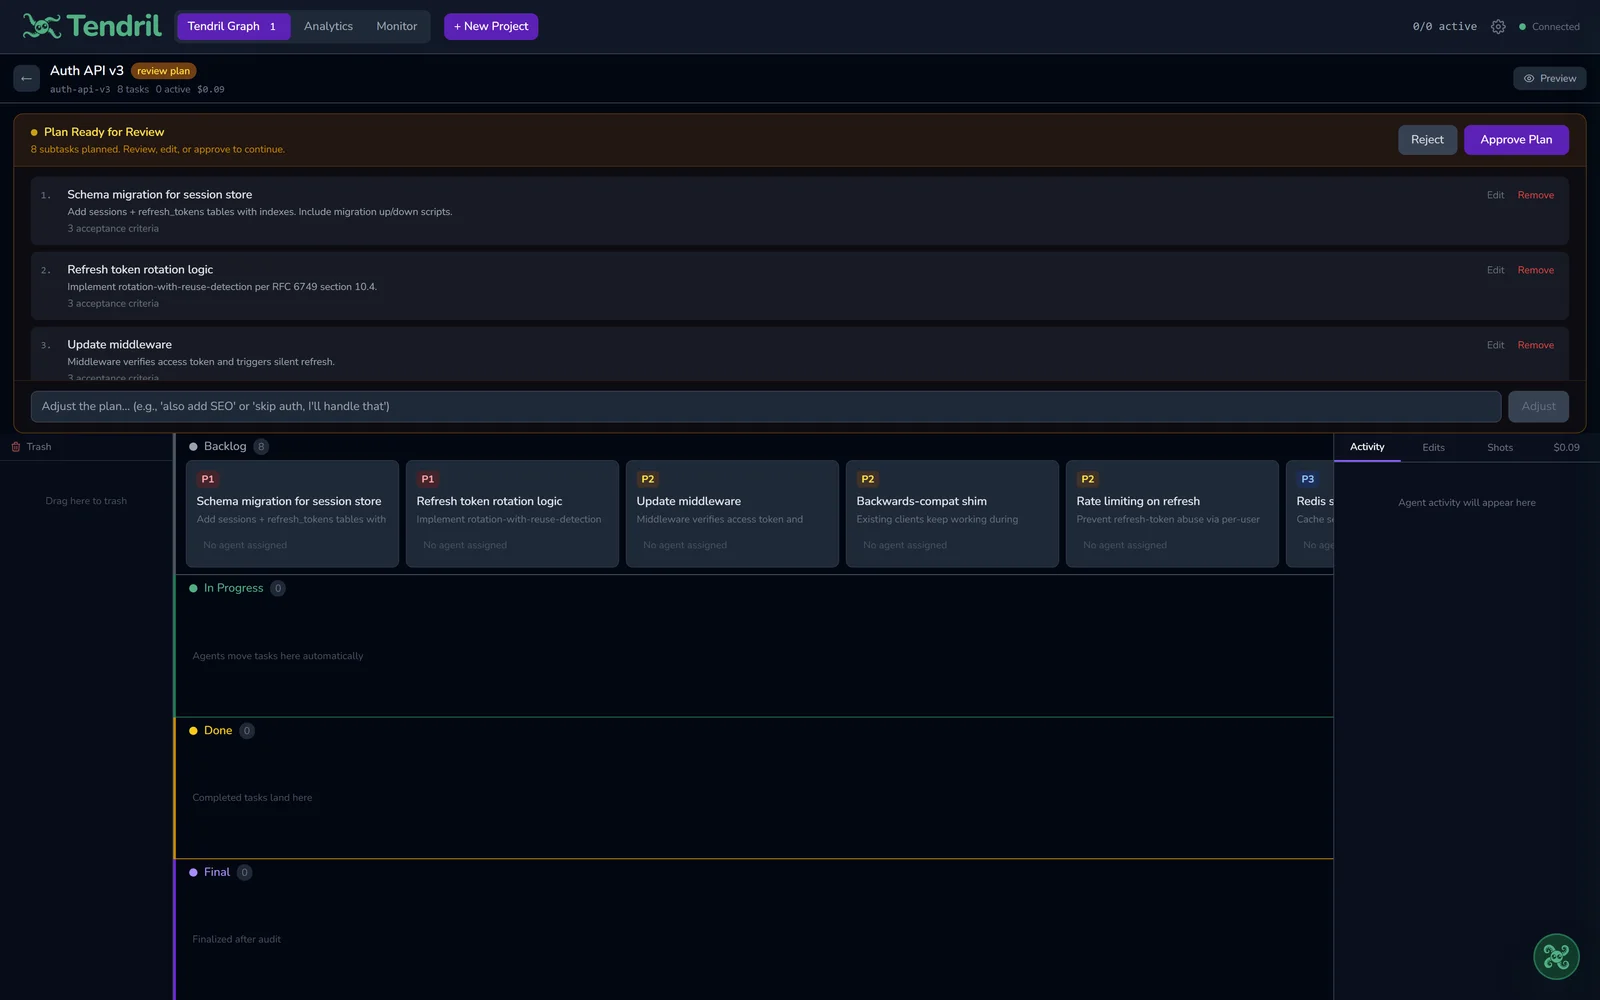Open the Shots tab in the activity panel

click(1499, 447)
